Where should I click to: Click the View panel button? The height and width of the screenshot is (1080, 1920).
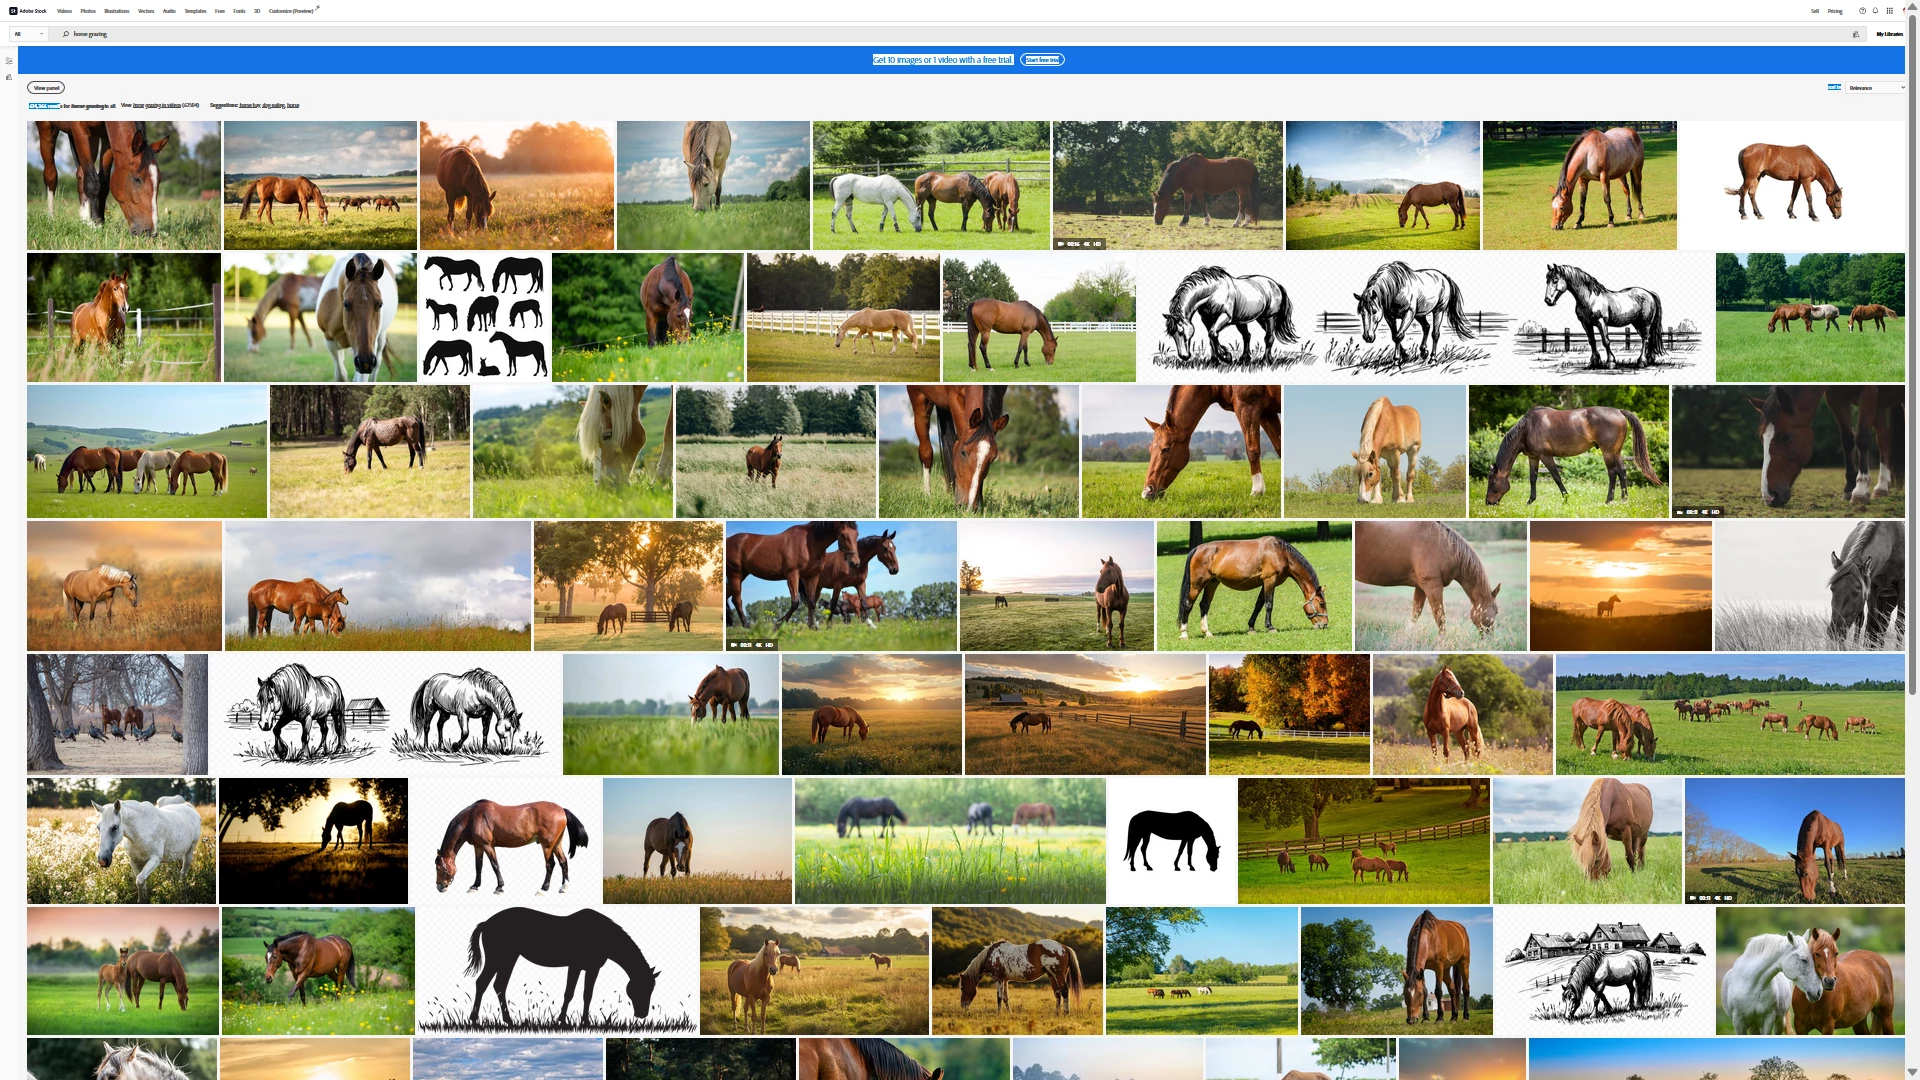pos(46,88)
